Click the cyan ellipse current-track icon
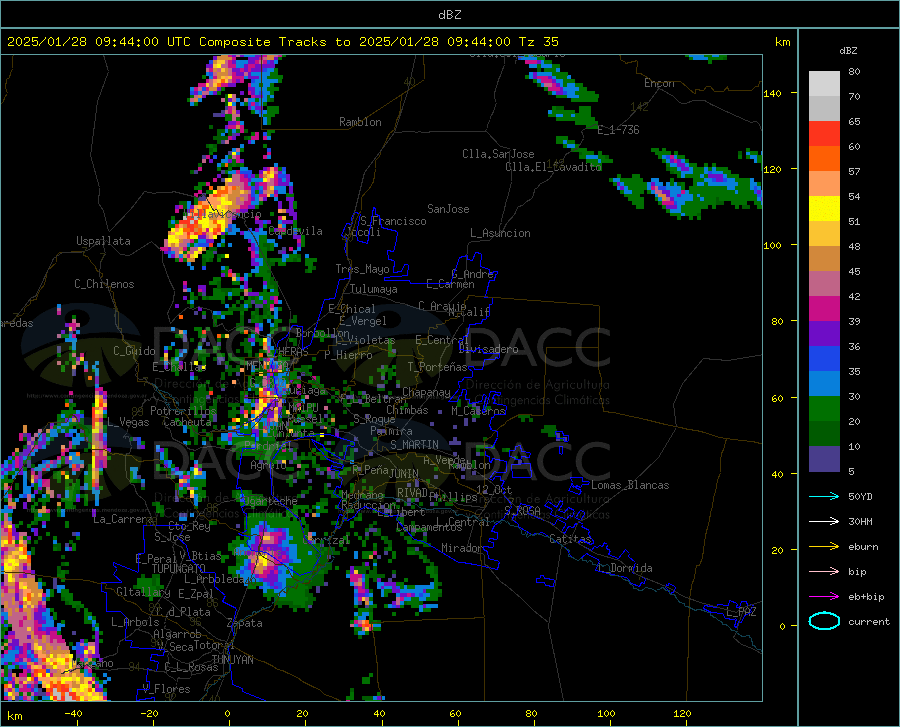The width and height of the screenshot is (900, 727). [824, 621]
